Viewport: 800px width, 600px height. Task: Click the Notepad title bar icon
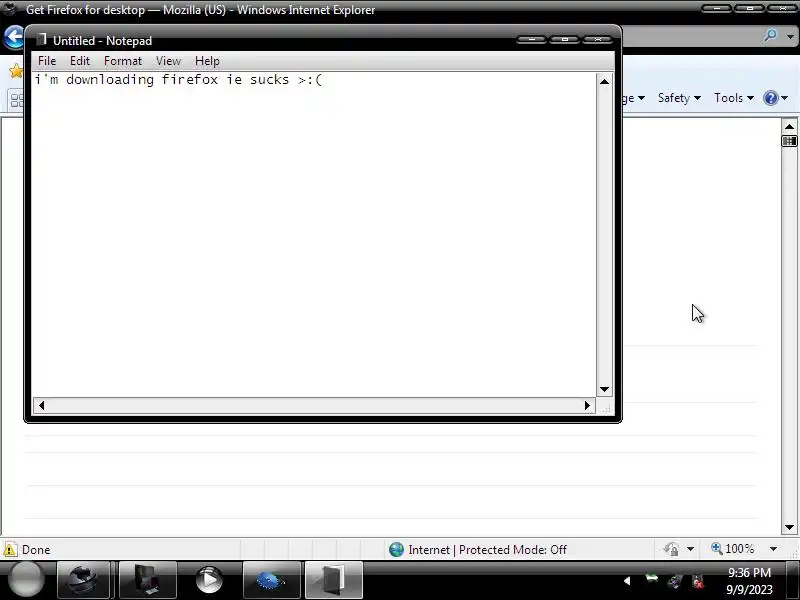pyautogui.click(x=41, y=40)
